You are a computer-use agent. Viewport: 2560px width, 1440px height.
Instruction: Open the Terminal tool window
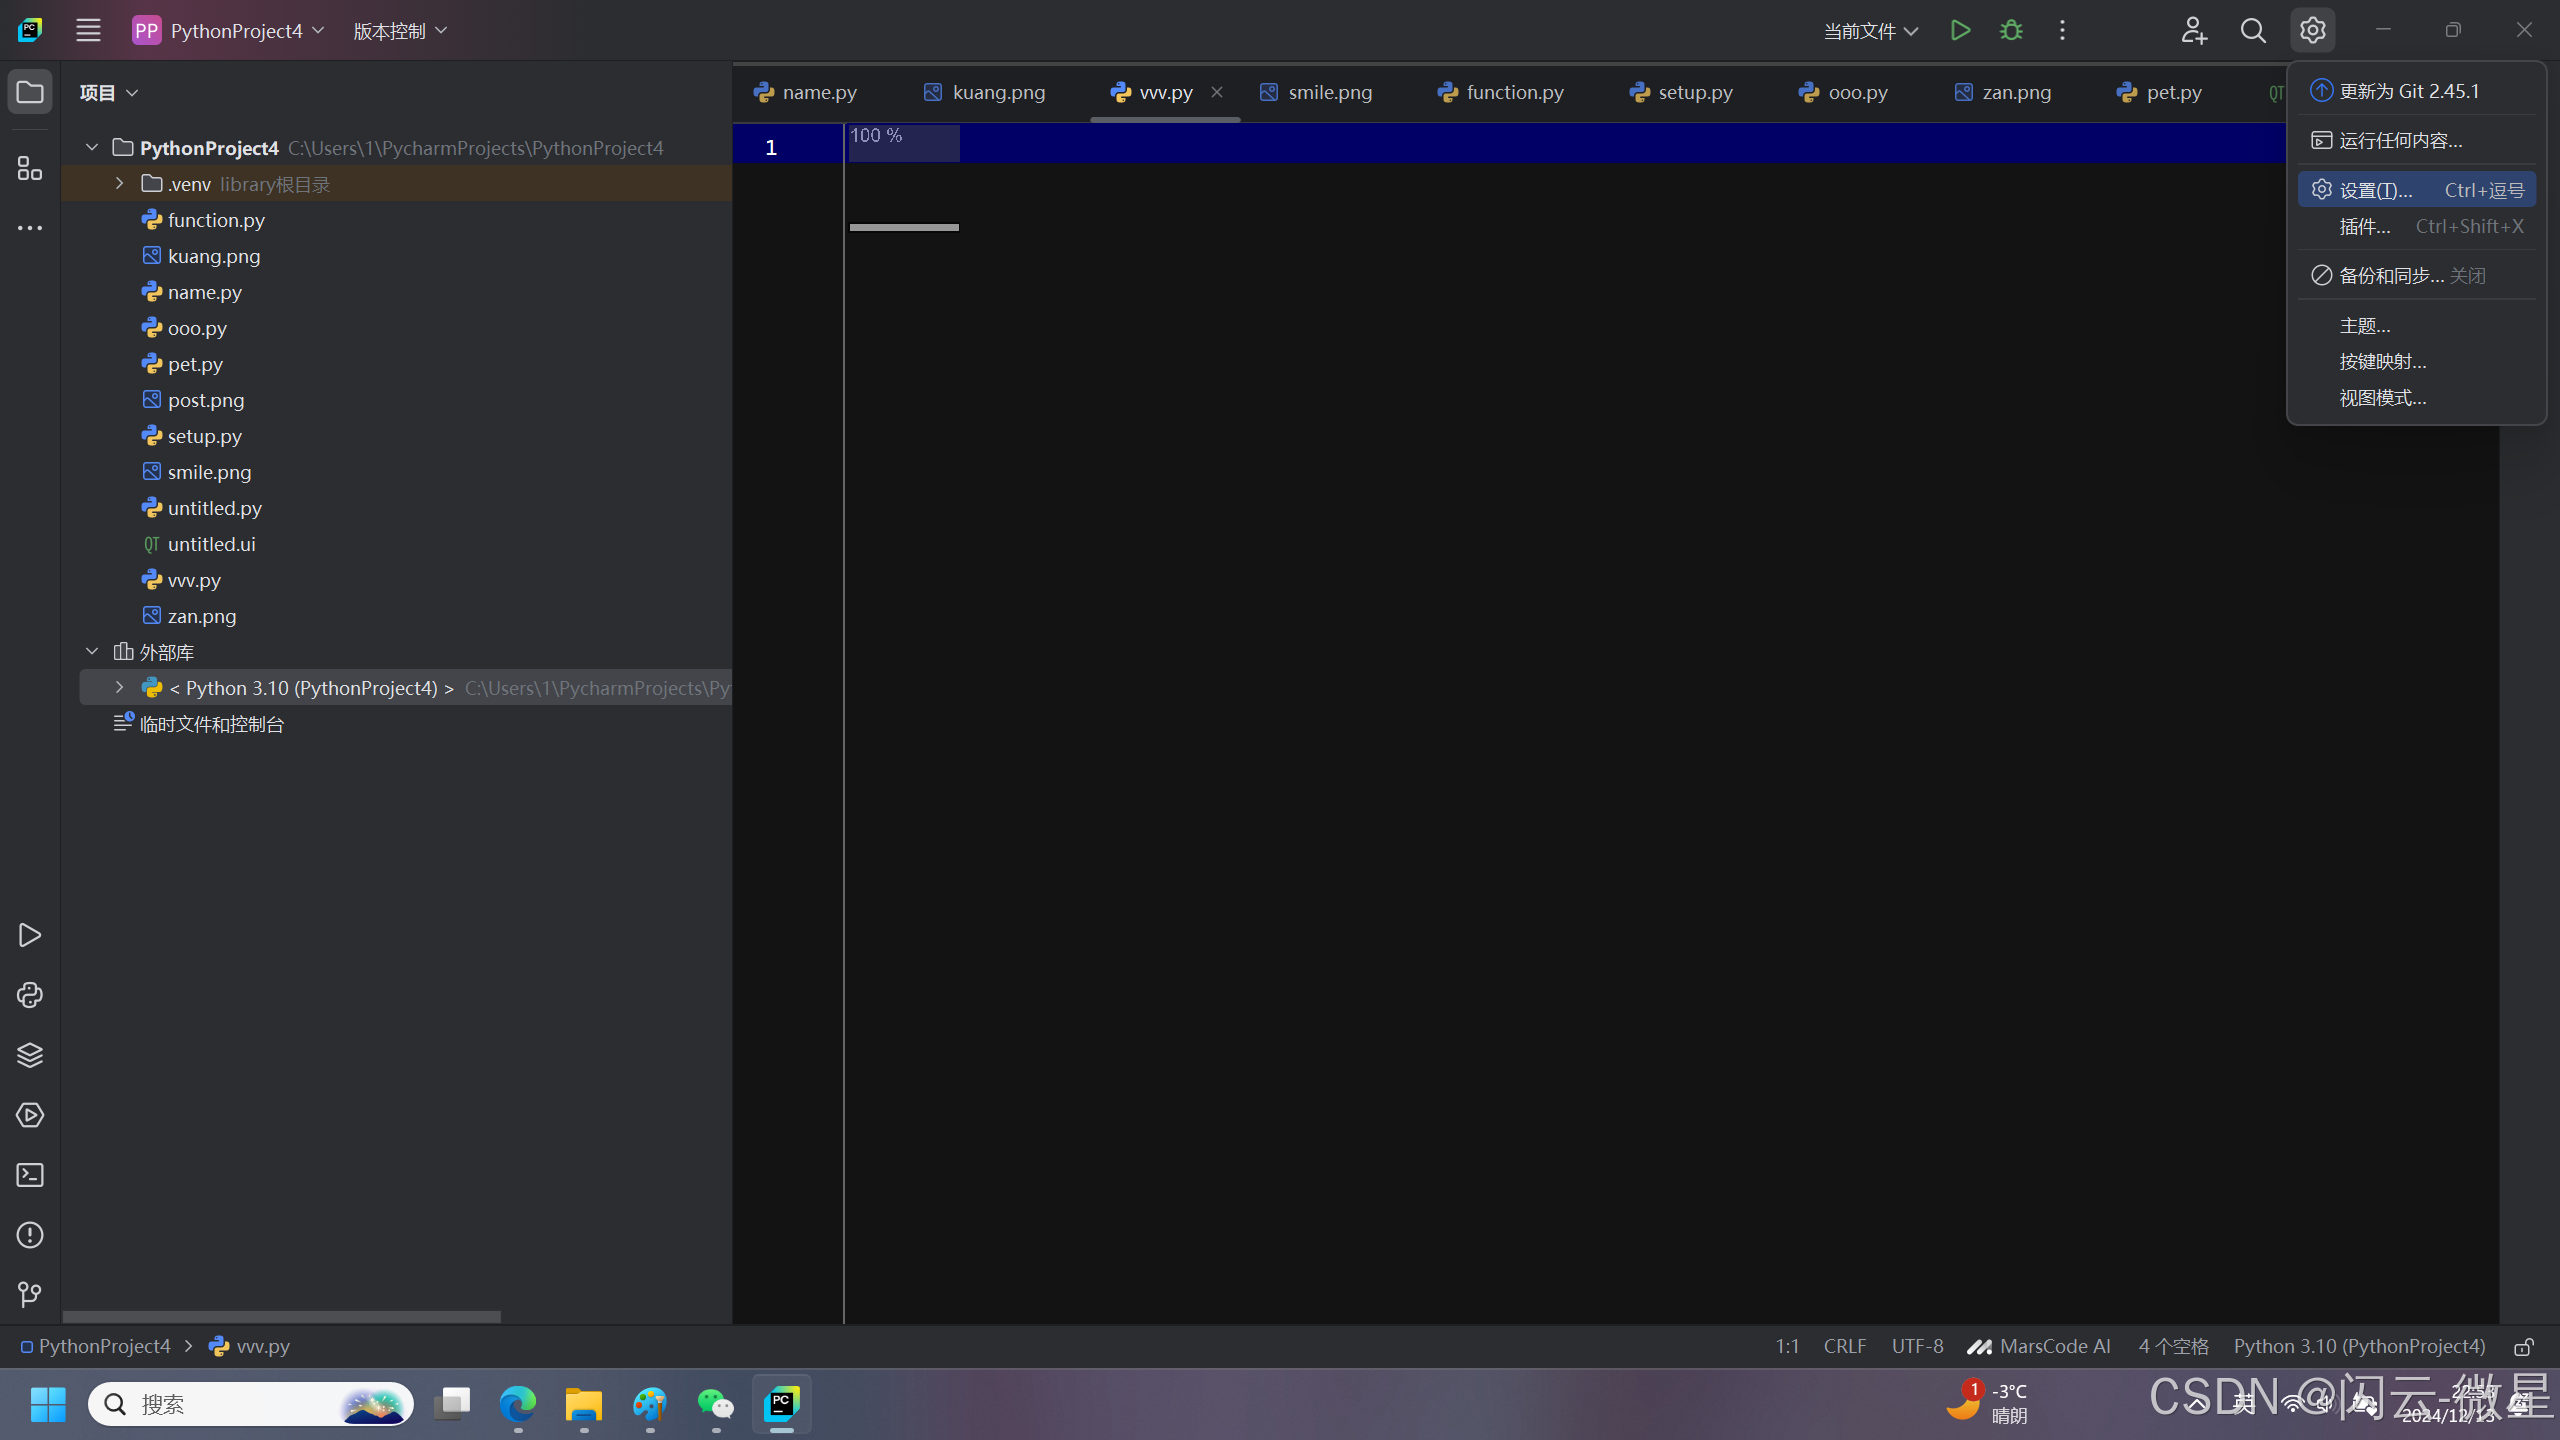pos(30,1175)
